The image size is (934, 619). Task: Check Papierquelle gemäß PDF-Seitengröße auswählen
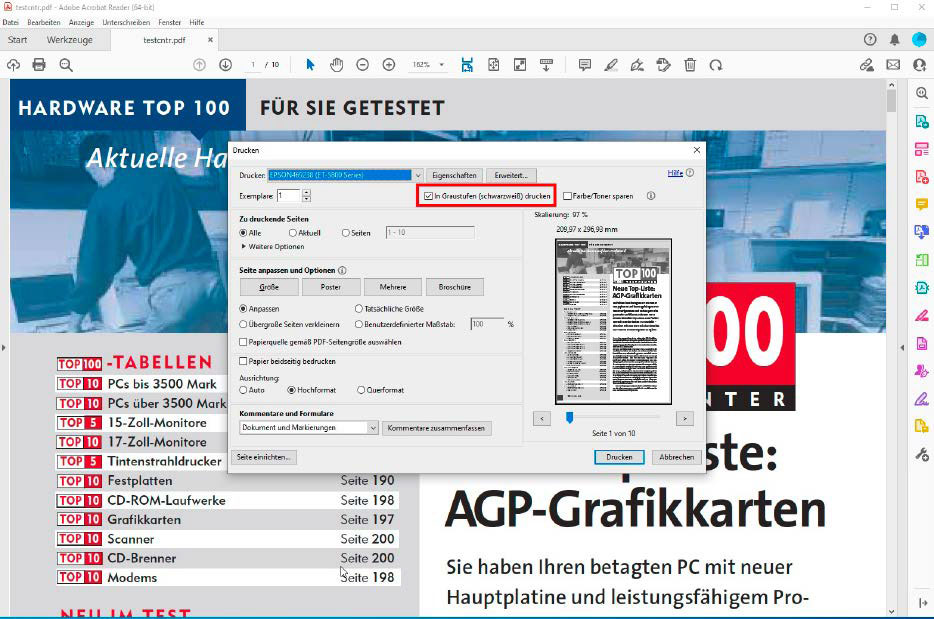click(x=243, y=342)
